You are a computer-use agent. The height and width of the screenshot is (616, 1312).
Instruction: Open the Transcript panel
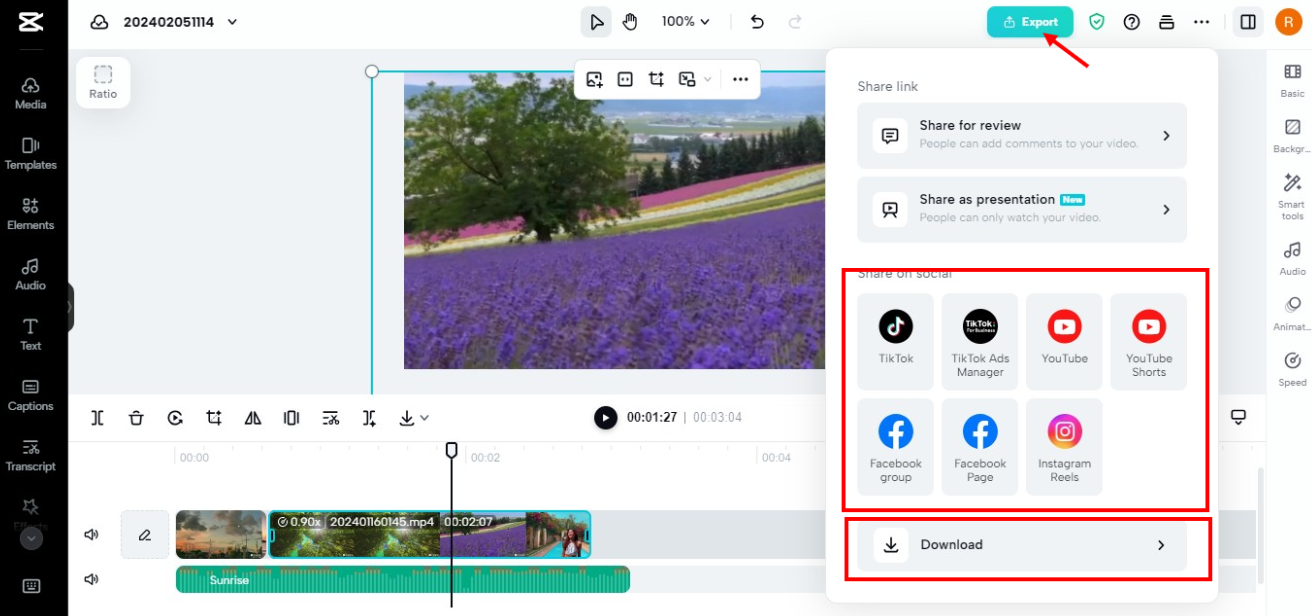[x=30, y=454]
